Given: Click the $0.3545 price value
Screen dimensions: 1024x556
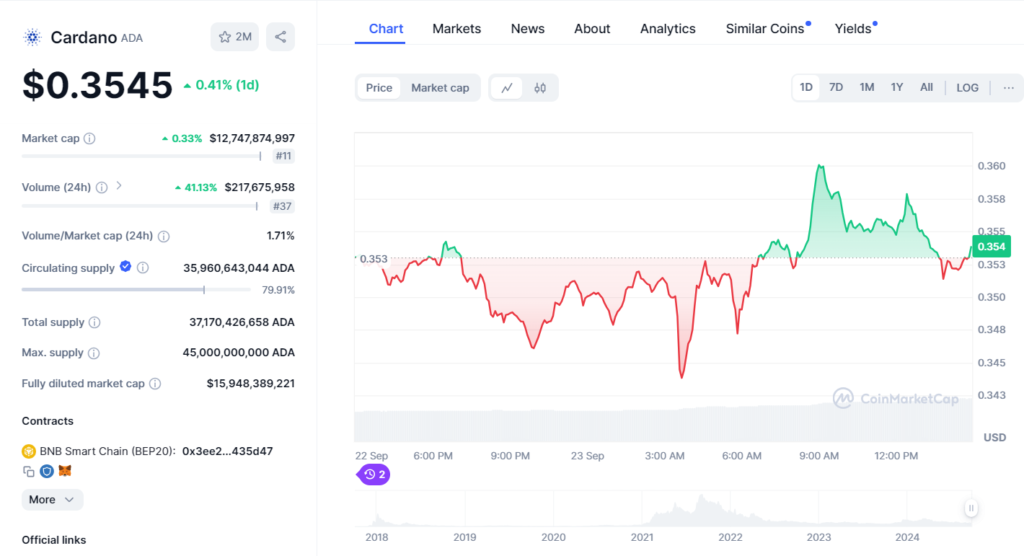Looking at the screenshot, I should (x=97, y=85).
